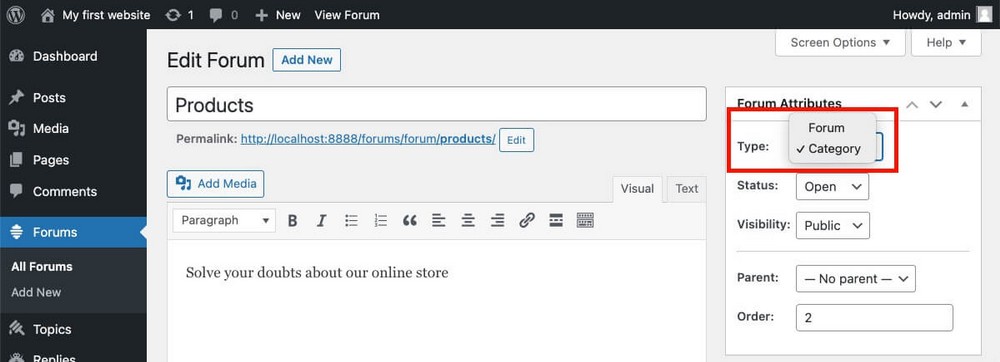Toggle the toolbar toggle keyboard icon
This screenshot has height=362, width=1000.
[585, 221]
